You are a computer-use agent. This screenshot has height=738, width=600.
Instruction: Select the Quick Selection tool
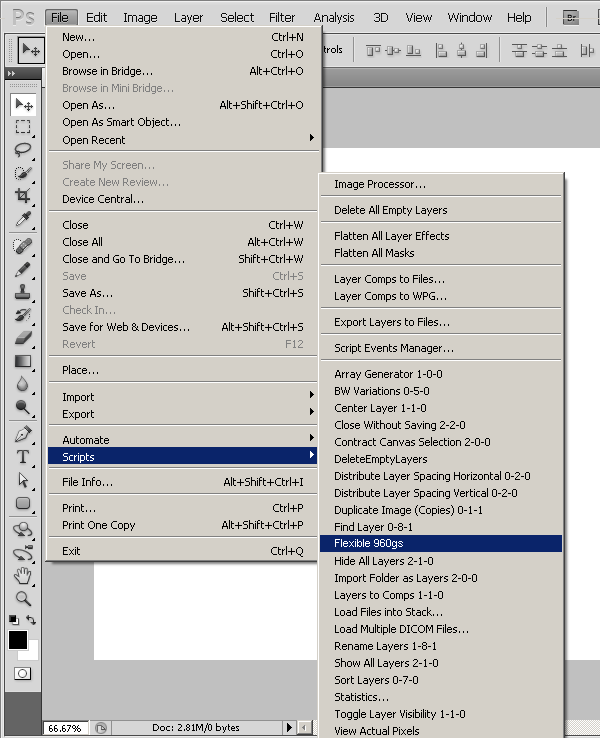coord(23,173)
